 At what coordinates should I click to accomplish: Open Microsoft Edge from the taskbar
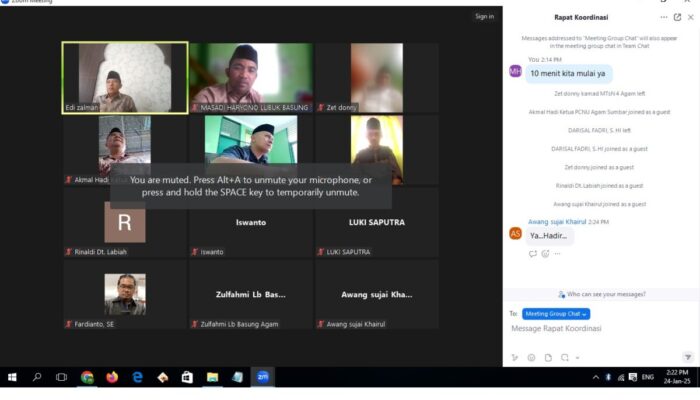pos(138,377)
